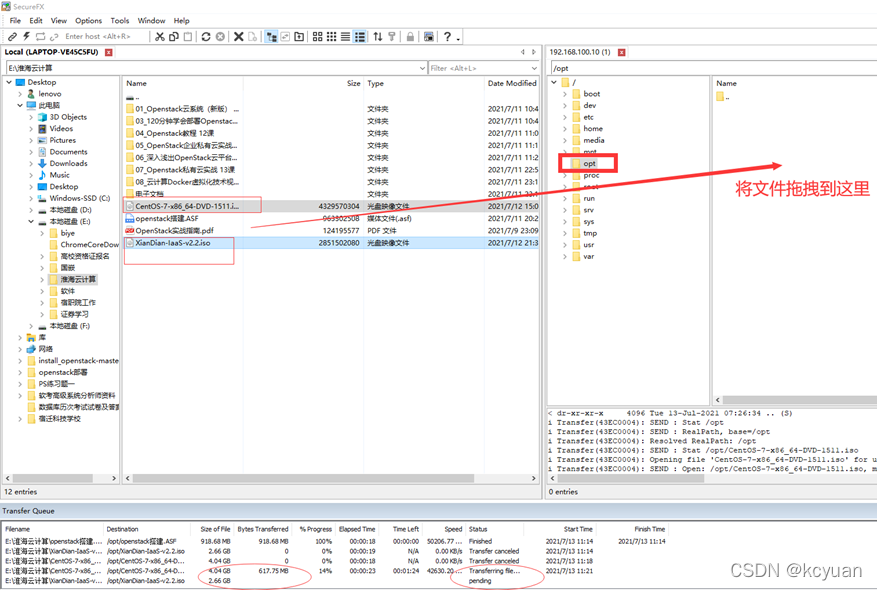Image resolution: width=877 pixels, height=590 pixels.
Task: Select the Music folder in tree
Action: point(59,175)
